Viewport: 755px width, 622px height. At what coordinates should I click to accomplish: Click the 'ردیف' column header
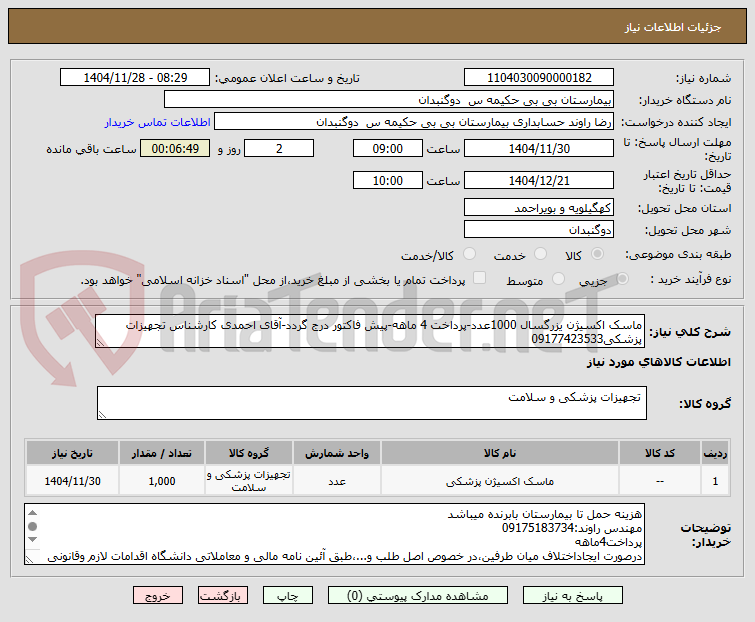click(715, 453)
